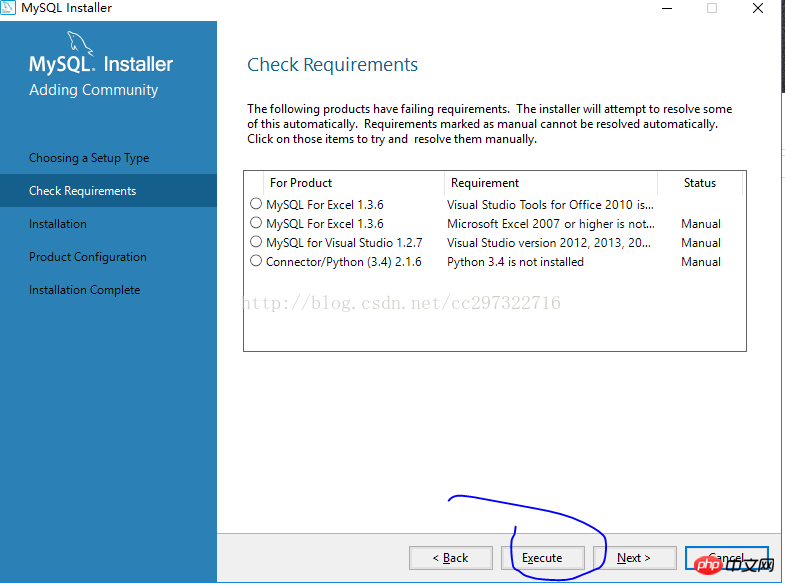Click Manual status for Connector/Python row

click(701, 262)
